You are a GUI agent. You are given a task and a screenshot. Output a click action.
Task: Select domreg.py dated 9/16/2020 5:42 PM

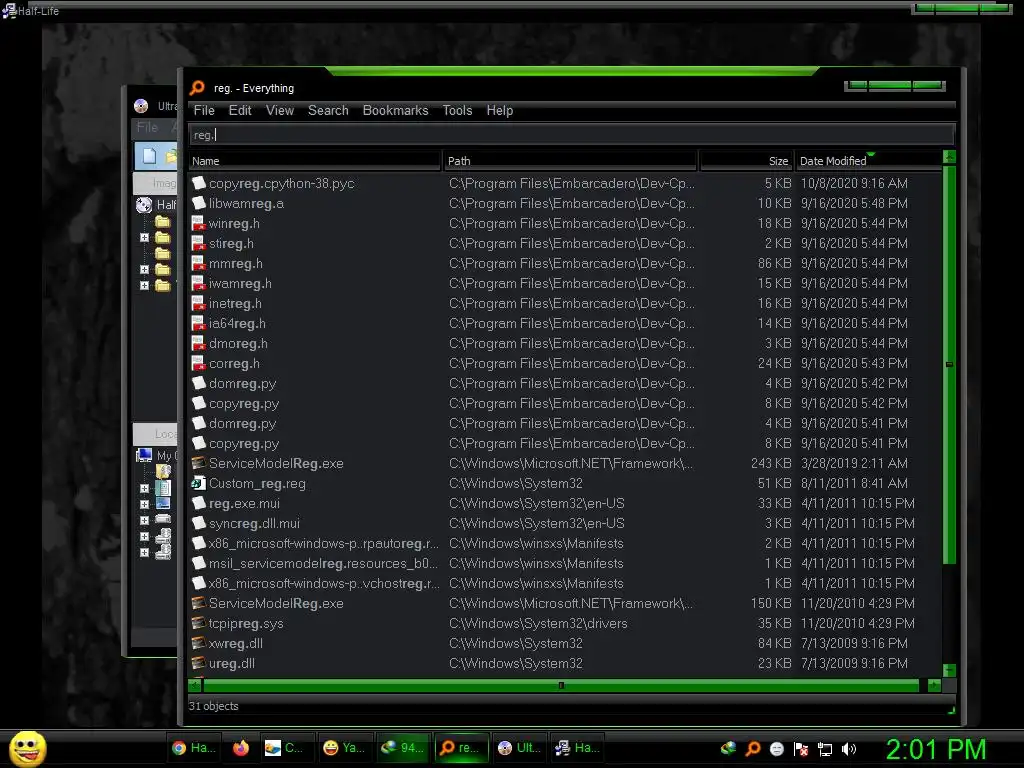(242, 384)
